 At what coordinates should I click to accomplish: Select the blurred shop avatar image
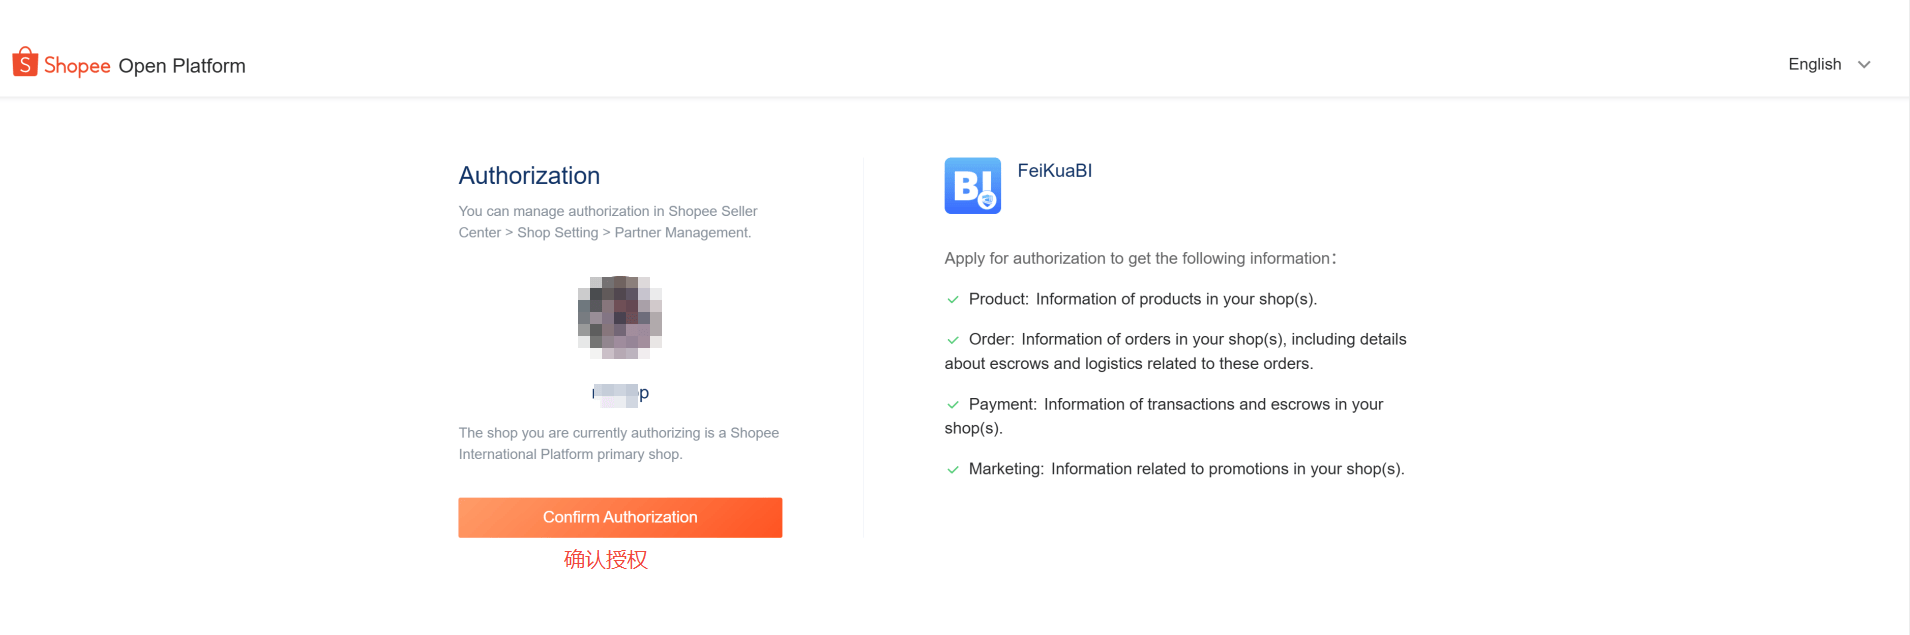[x=620, y=317]
